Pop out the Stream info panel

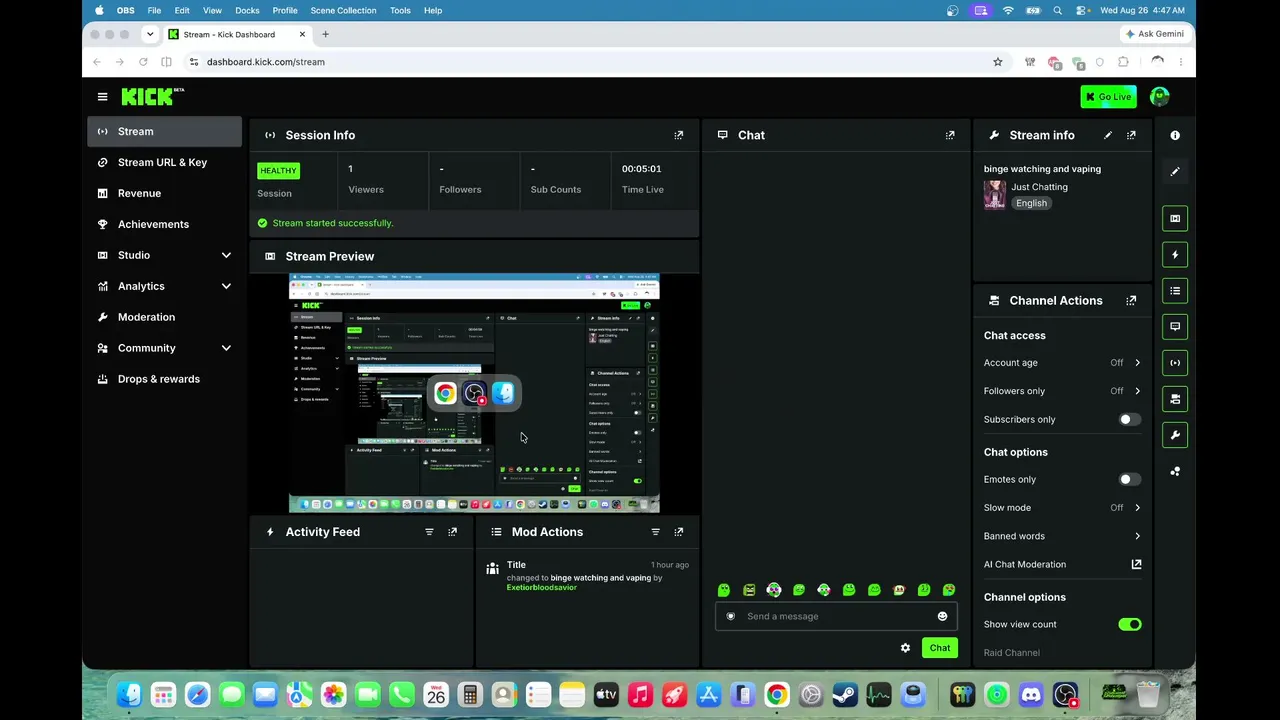1131,135
